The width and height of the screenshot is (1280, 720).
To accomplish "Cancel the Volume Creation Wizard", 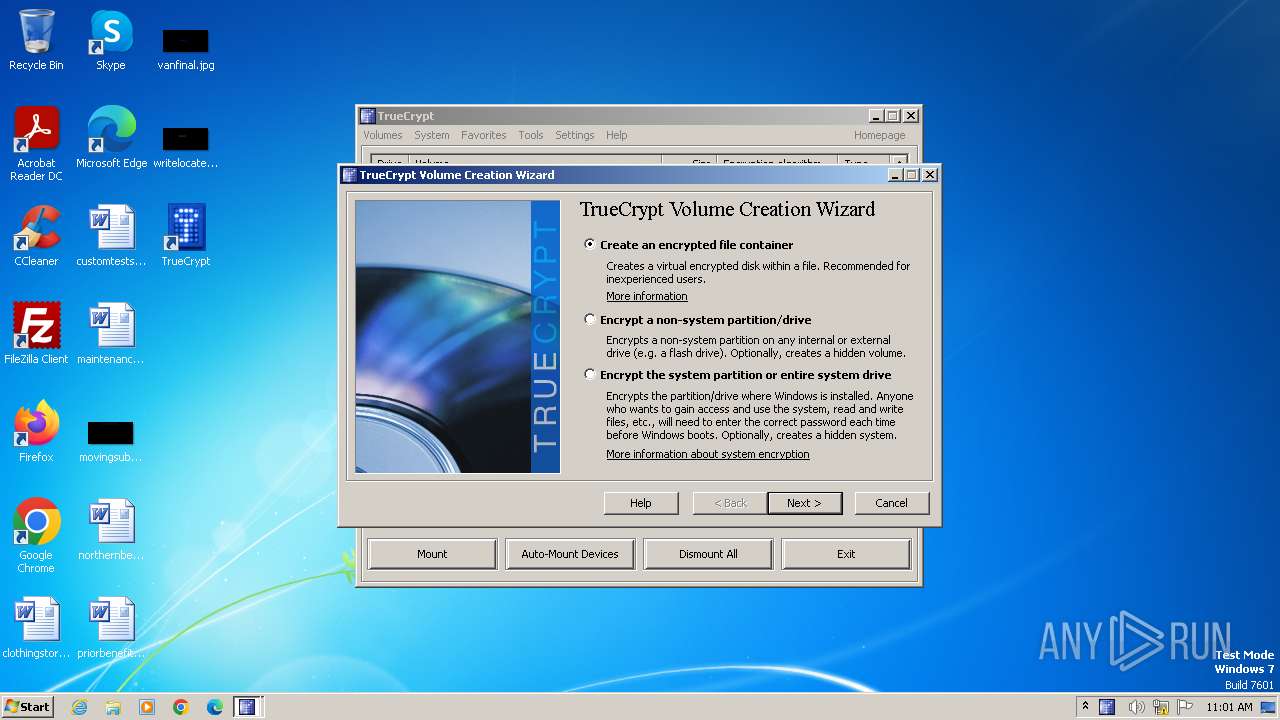I will pyautogui.click(x=891, y=503).
